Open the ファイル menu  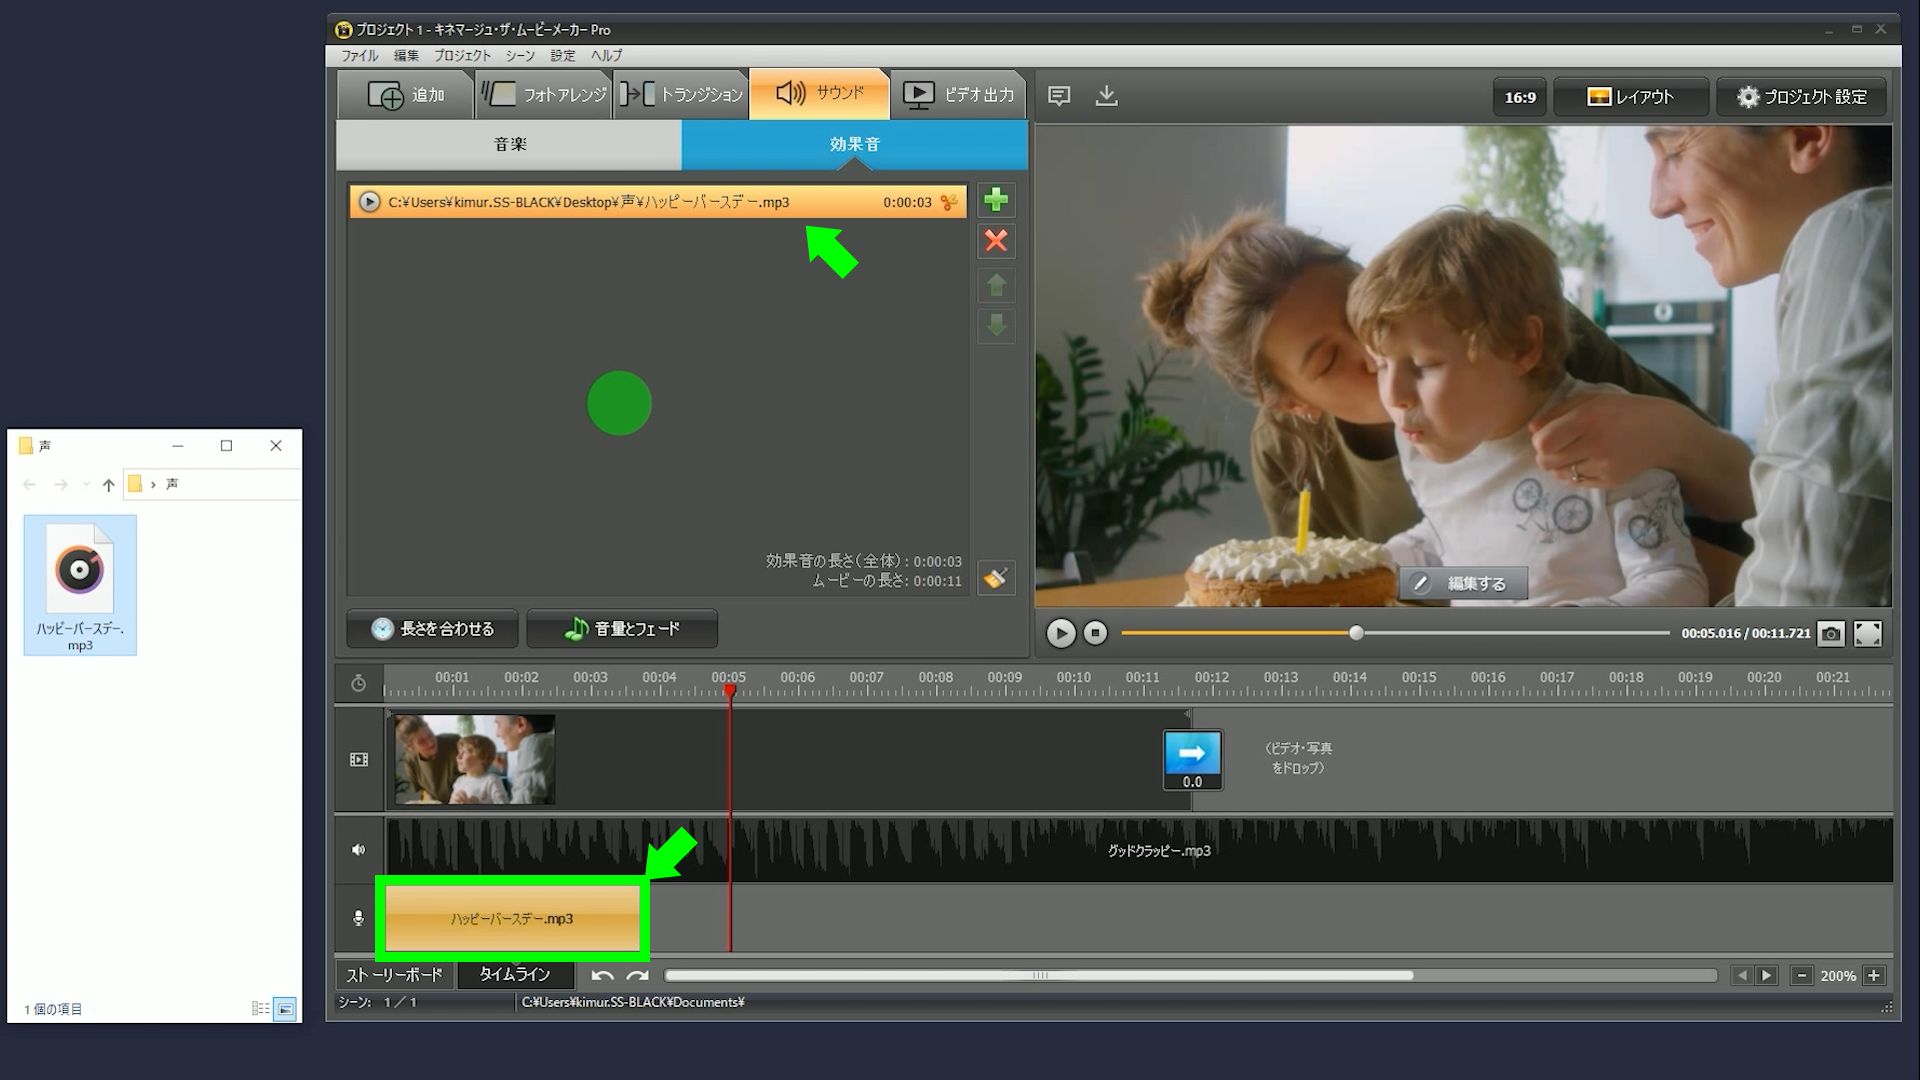pyautogui.click(x=359, y=56)
